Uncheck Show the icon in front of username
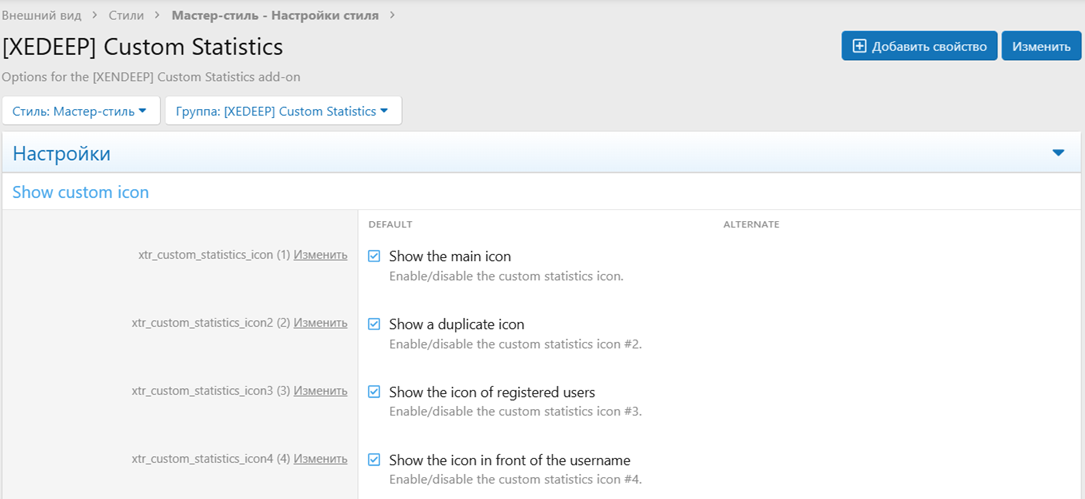 coord(374,460)
